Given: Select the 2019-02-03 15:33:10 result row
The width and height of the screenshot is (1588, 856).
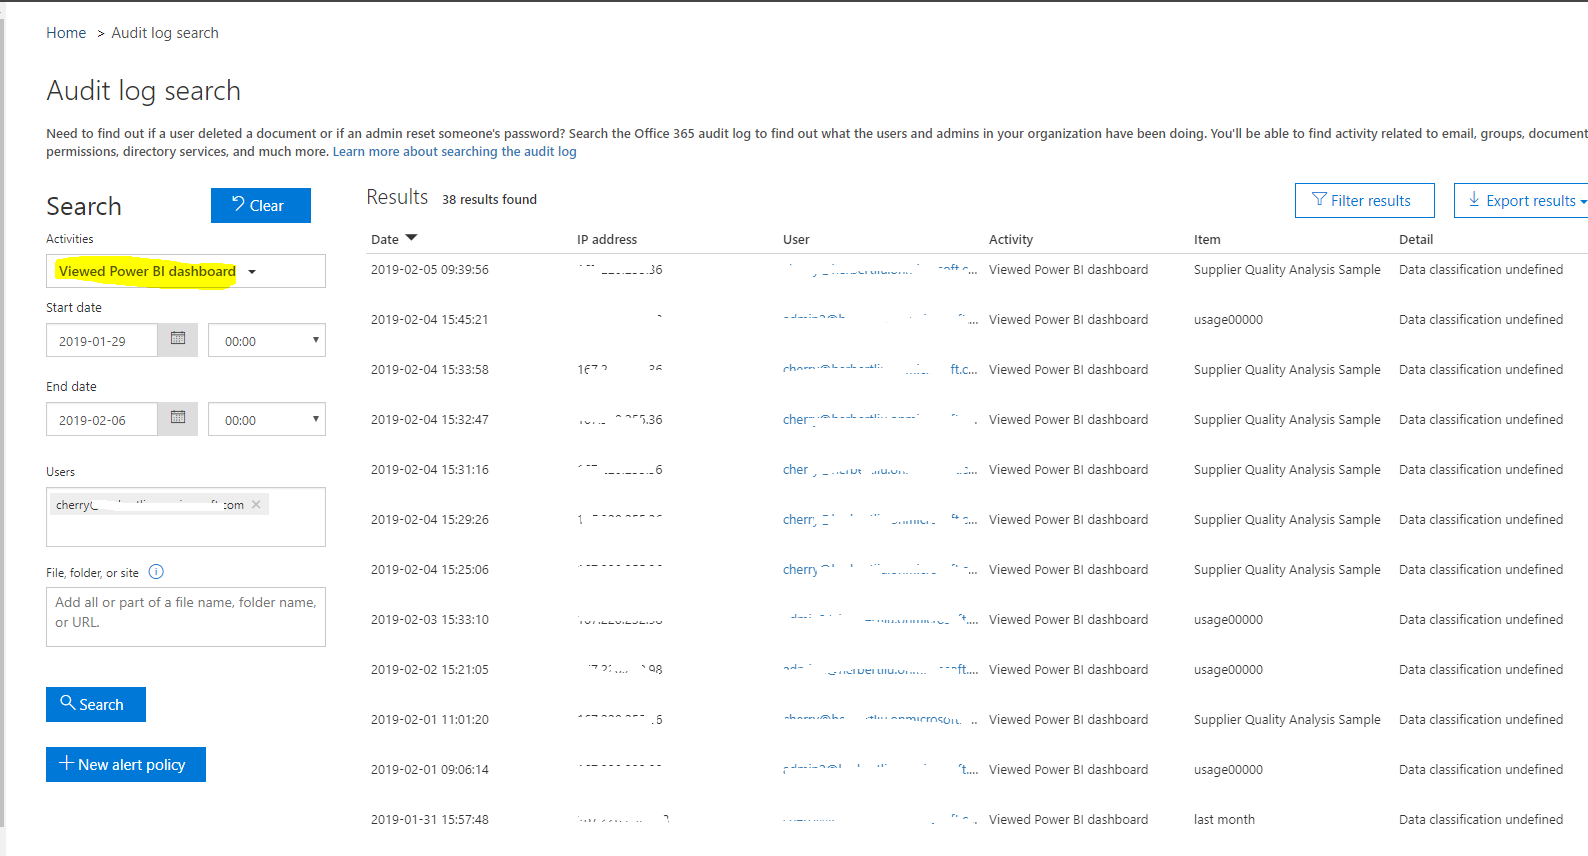Looking at the screenshot, I should pos(977,620).
